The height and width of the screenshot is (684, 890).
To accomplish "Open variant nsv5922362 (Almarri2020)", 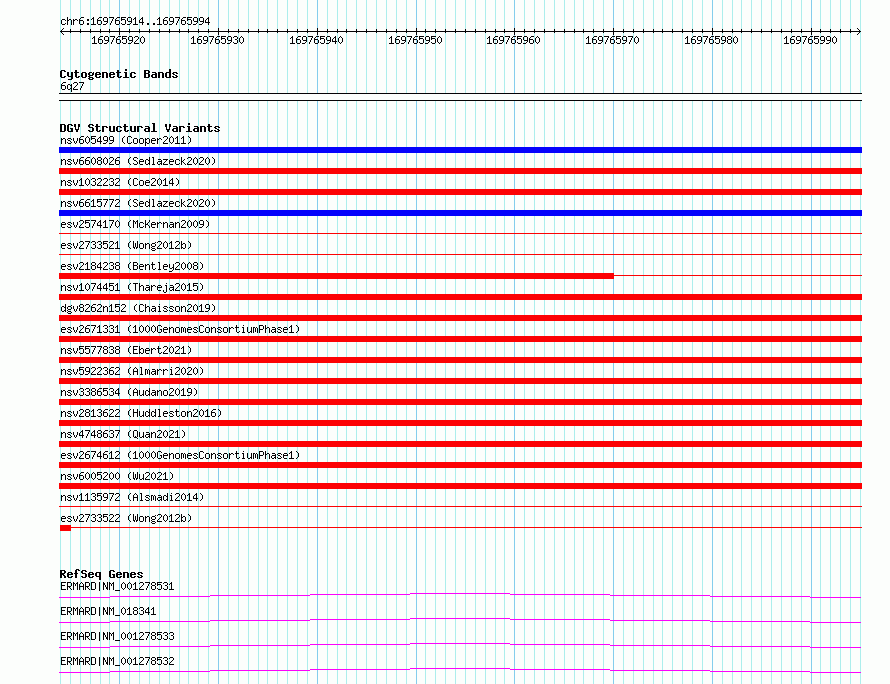I will (x=132, y=371).
